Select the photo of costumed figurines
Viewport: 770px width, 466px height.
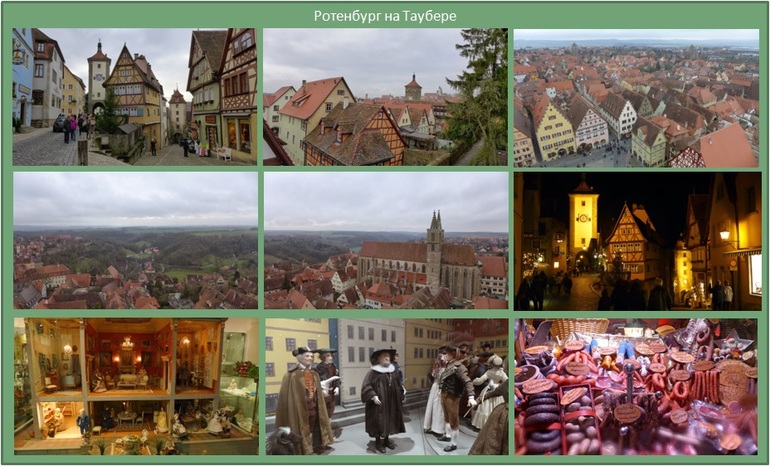click(385, 386)
